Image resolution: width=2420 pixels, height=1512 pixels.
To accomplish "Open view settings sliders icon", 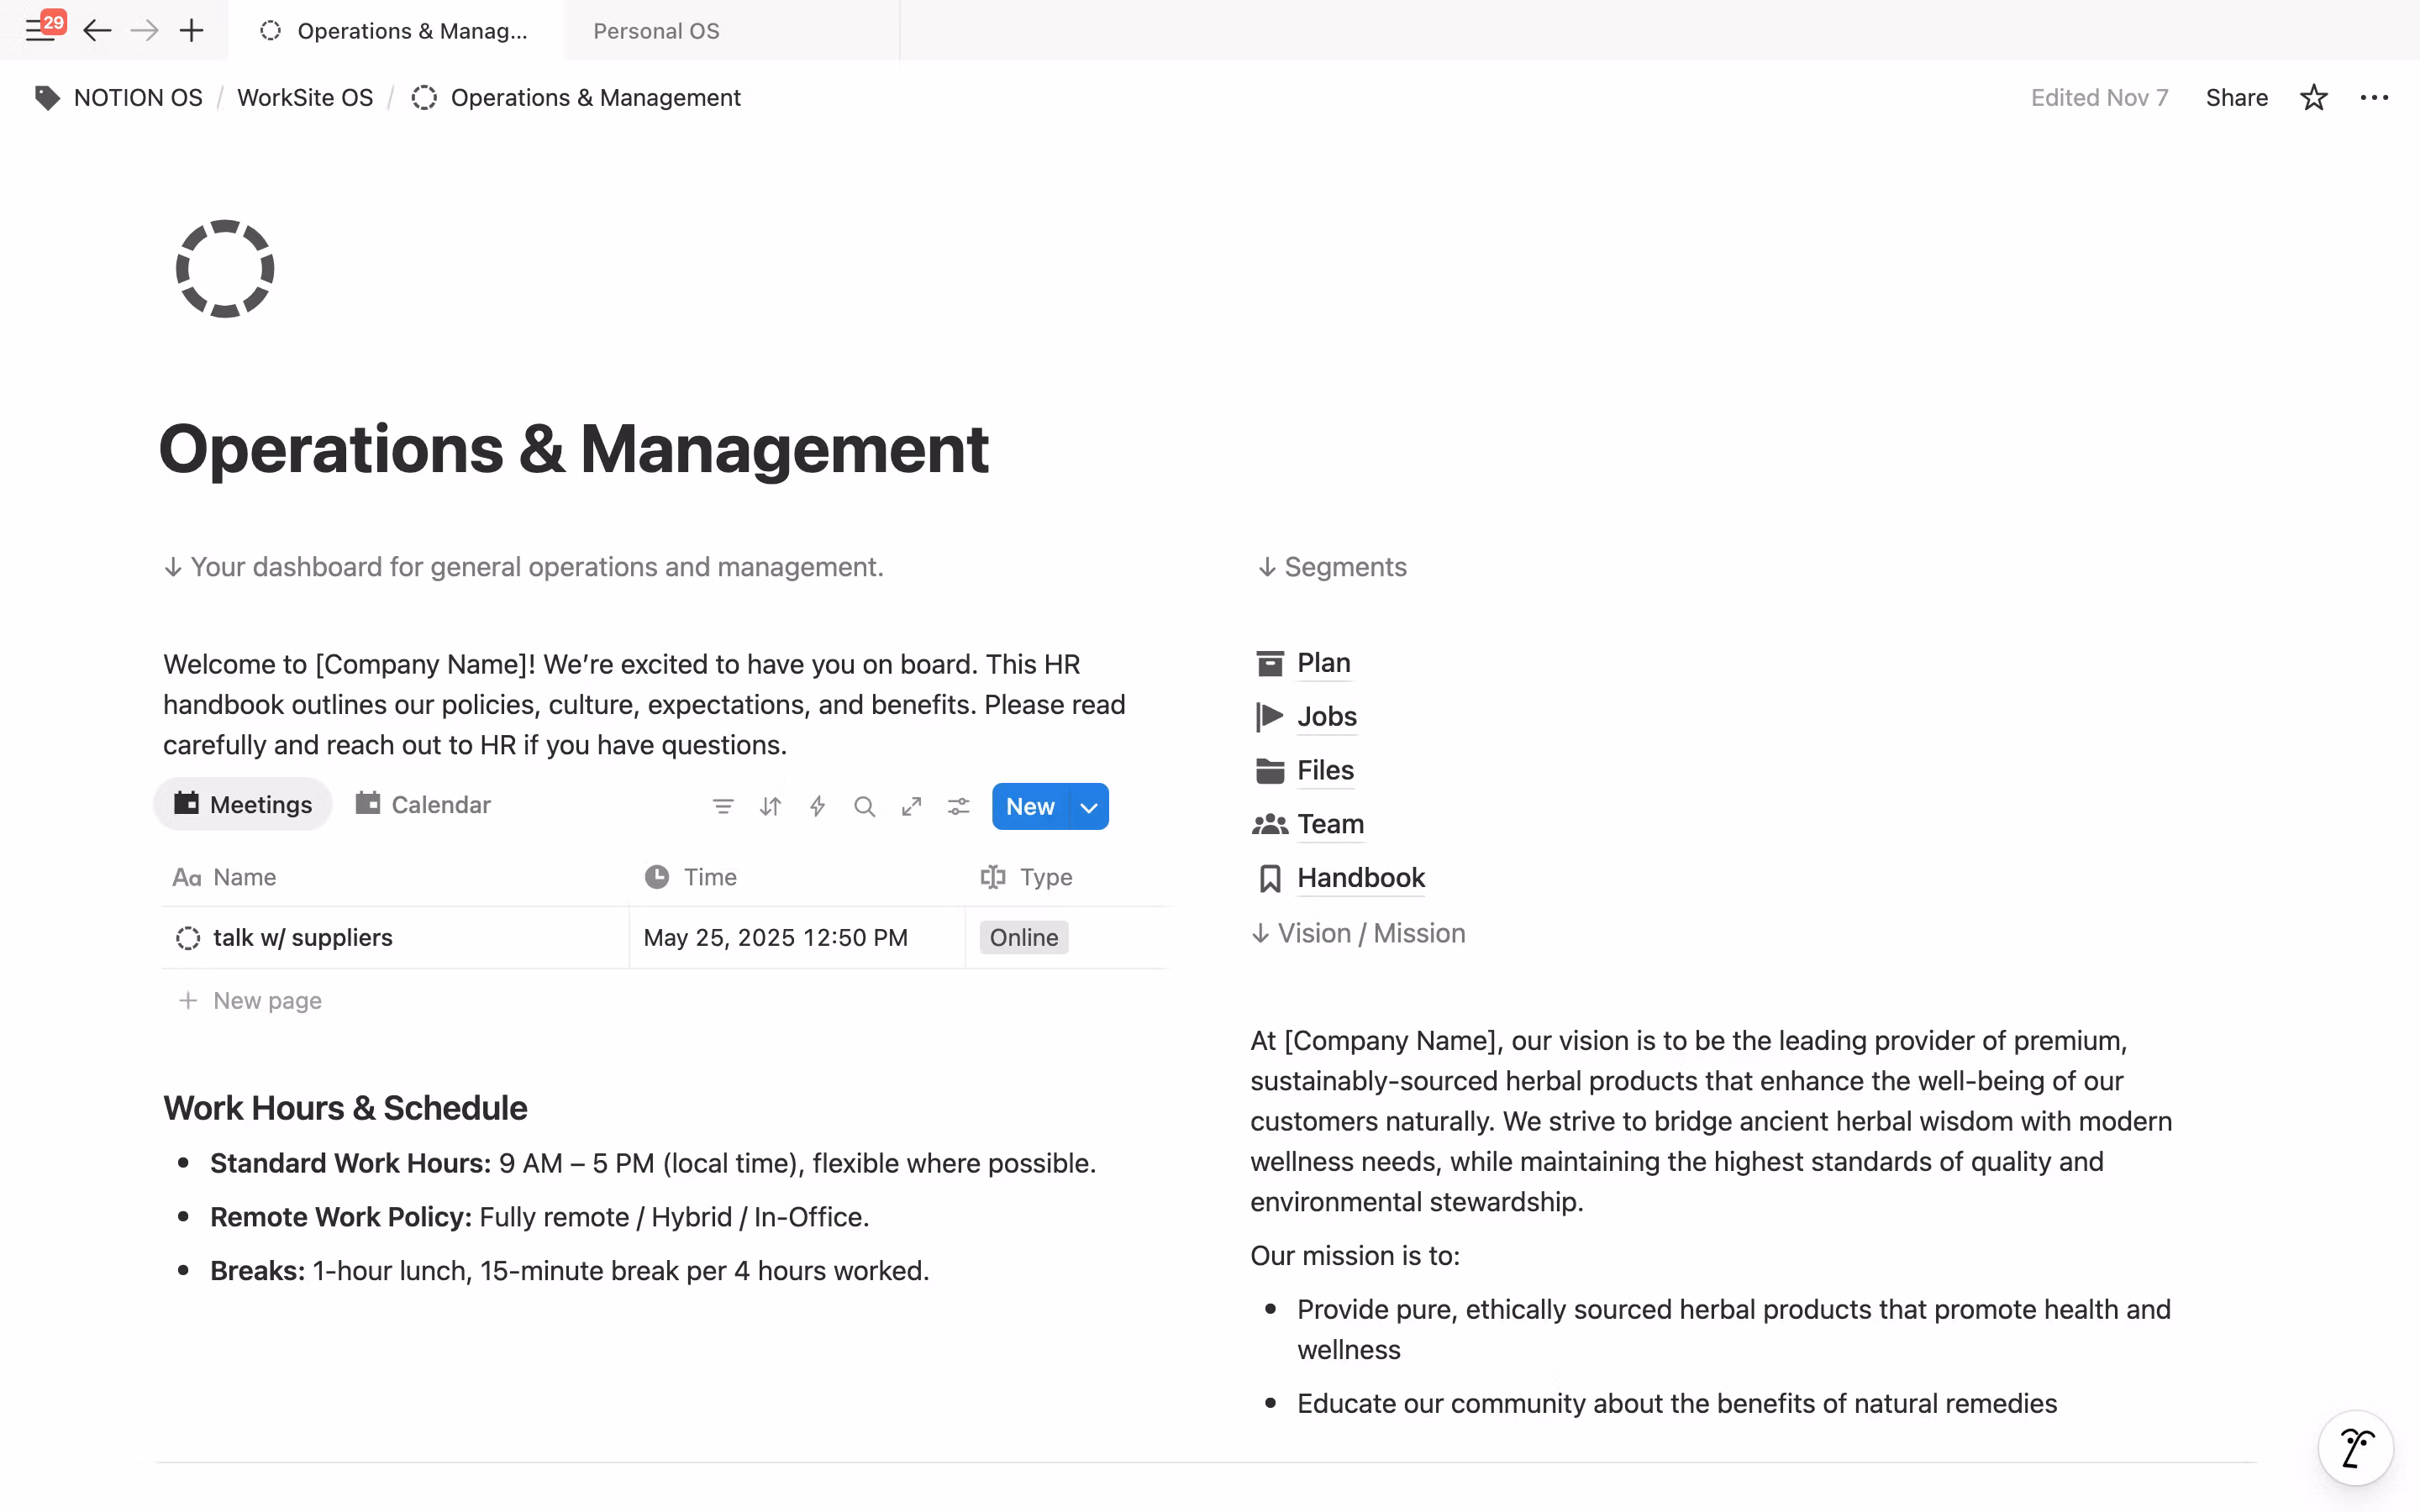I will coord(958,806).
